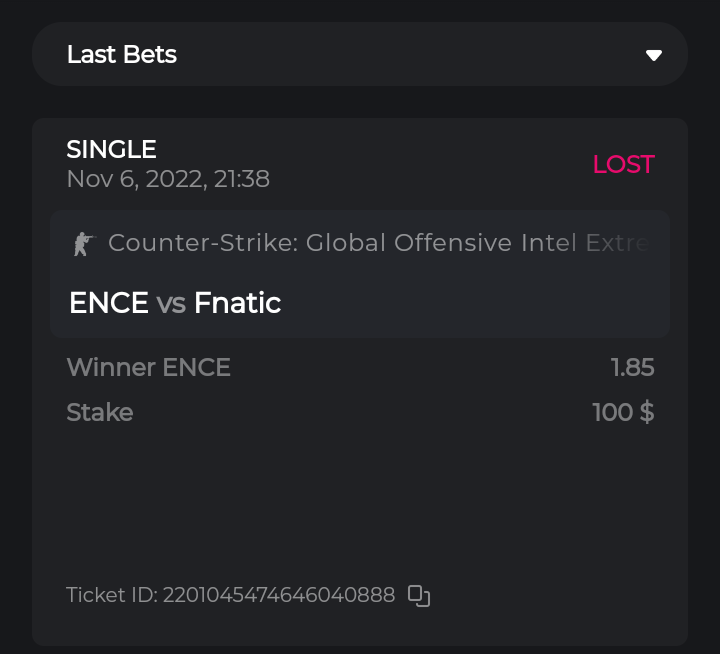Click the Stake row label
720x654 pixels.
[99, 412]
